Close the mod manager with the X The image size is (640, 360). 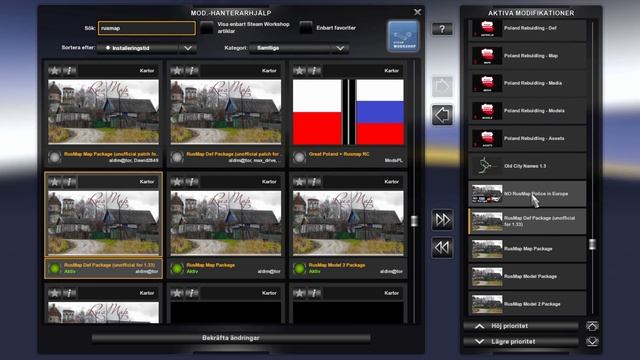point(418,12)
